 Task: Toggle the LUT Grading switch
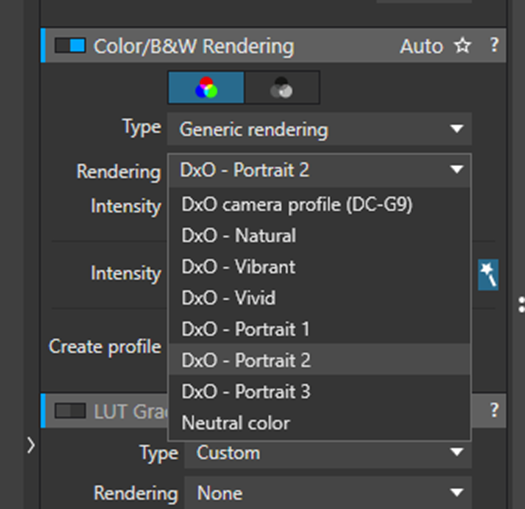tap(70, 411)
